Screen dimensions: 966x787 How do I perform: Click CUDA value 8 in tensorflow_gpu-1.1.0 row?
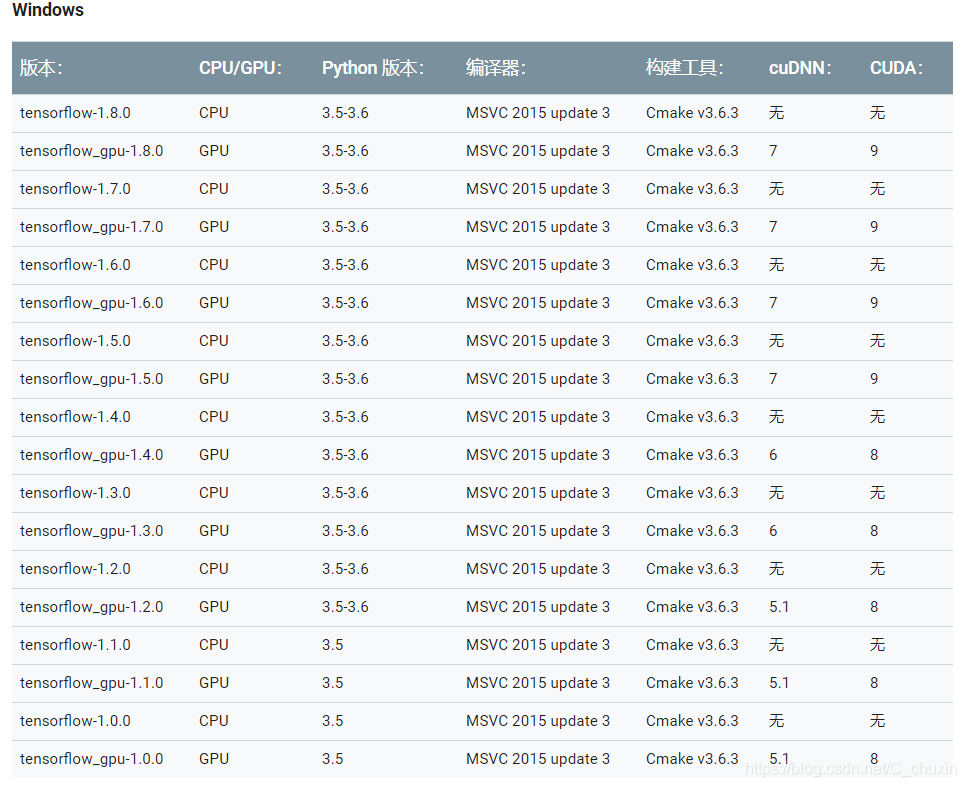click(x=874, y=683)
